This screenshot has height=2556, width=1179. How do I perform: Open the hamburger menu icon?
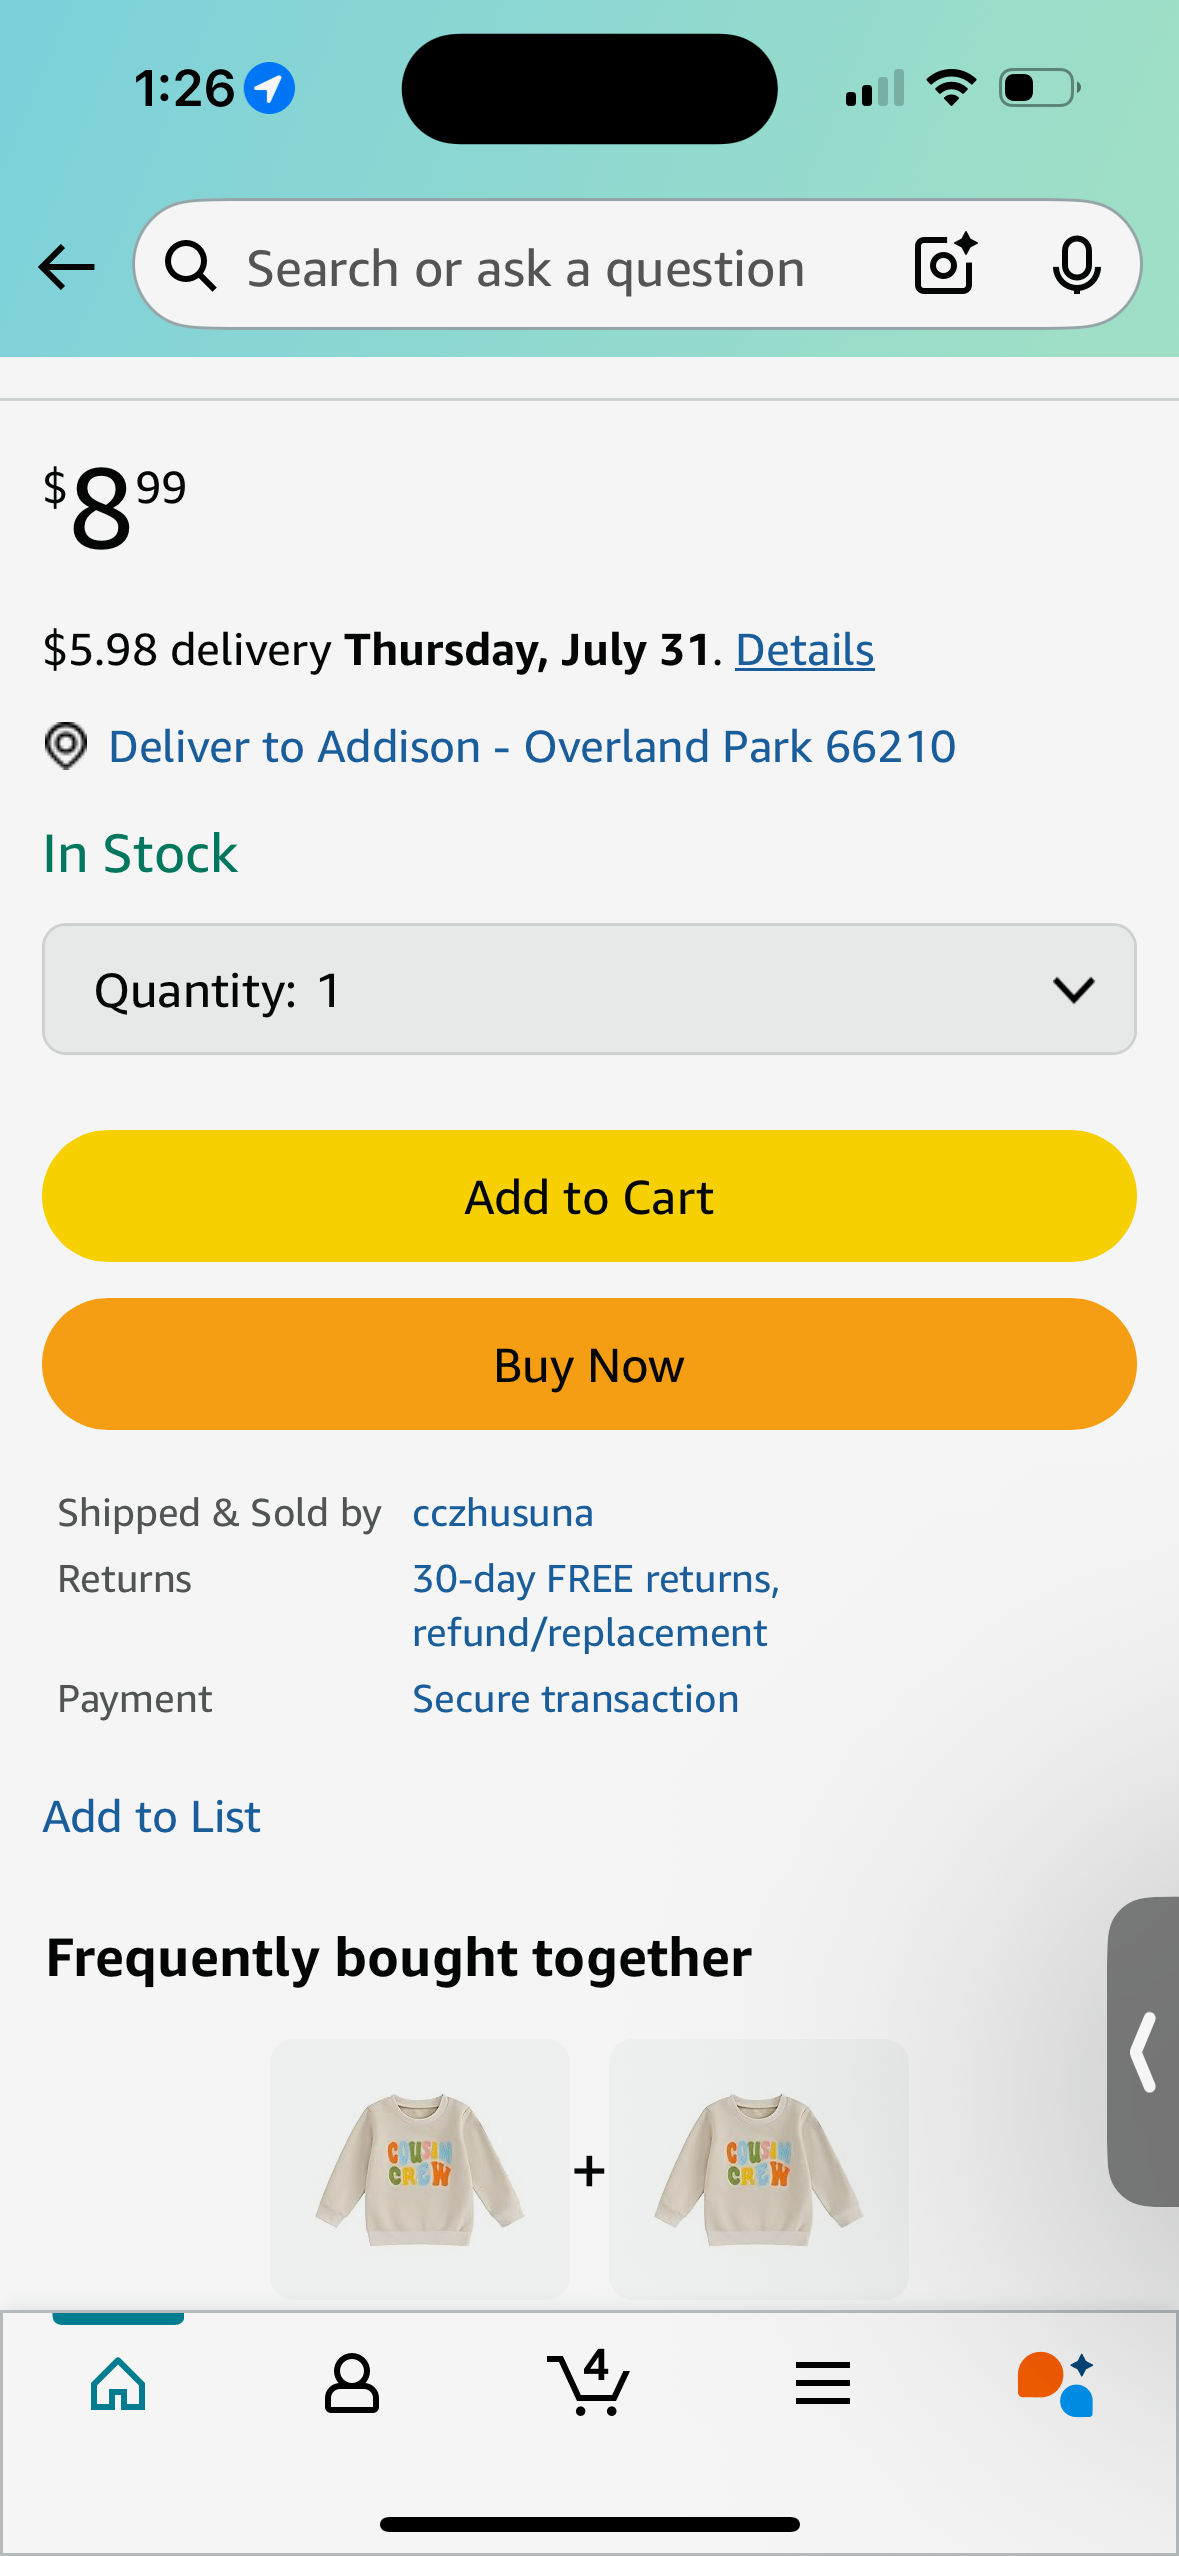(823, 2383)
